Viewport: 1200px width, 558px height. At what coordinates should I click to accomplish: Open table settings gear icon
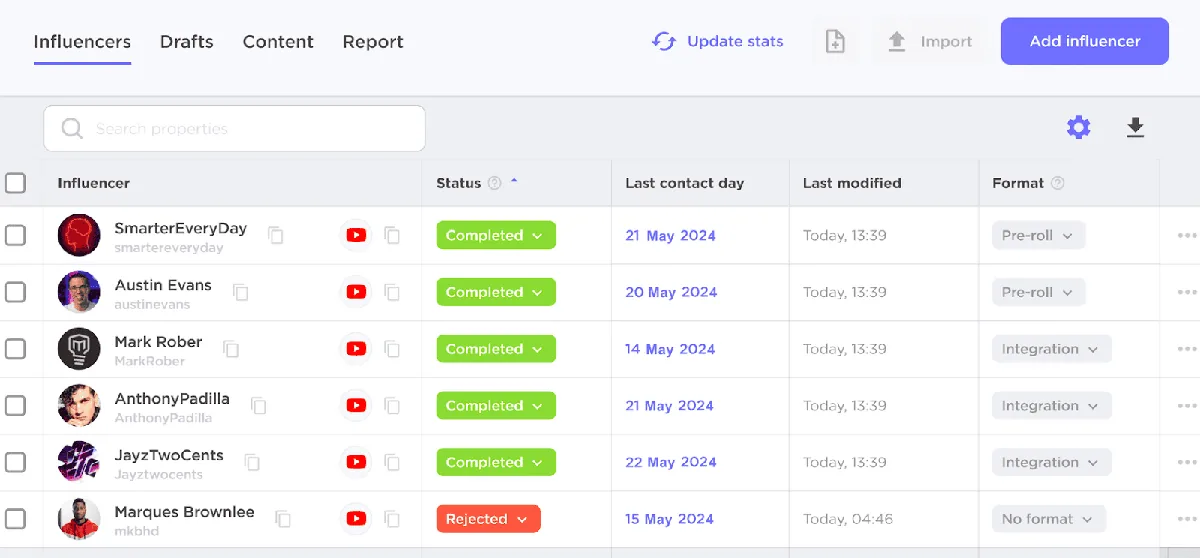pyautogui.click(x=1078, y=127)
